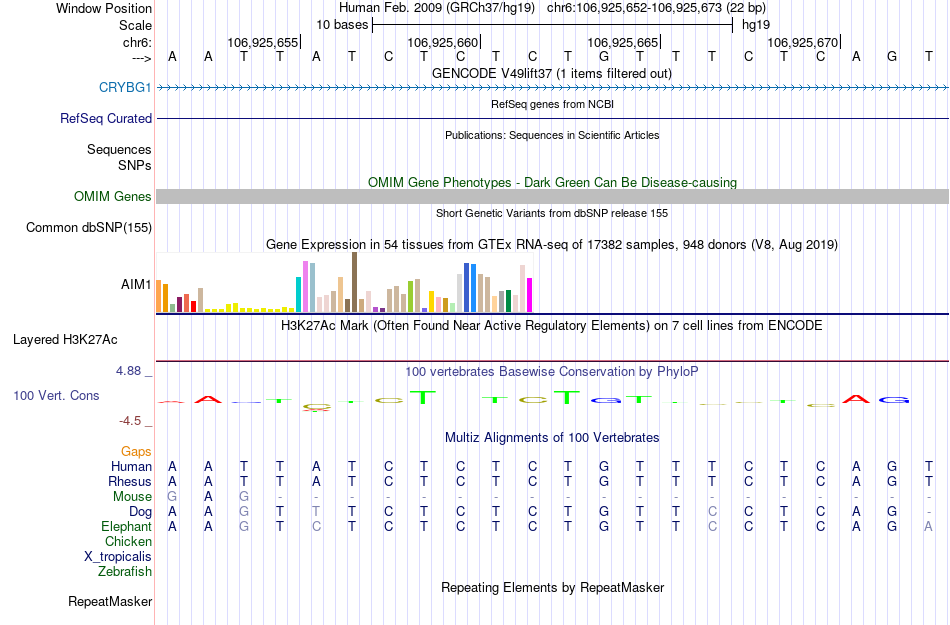Select the Gaps row label
This screenshot has width=950, height=625.
click(x=136, y=451)
